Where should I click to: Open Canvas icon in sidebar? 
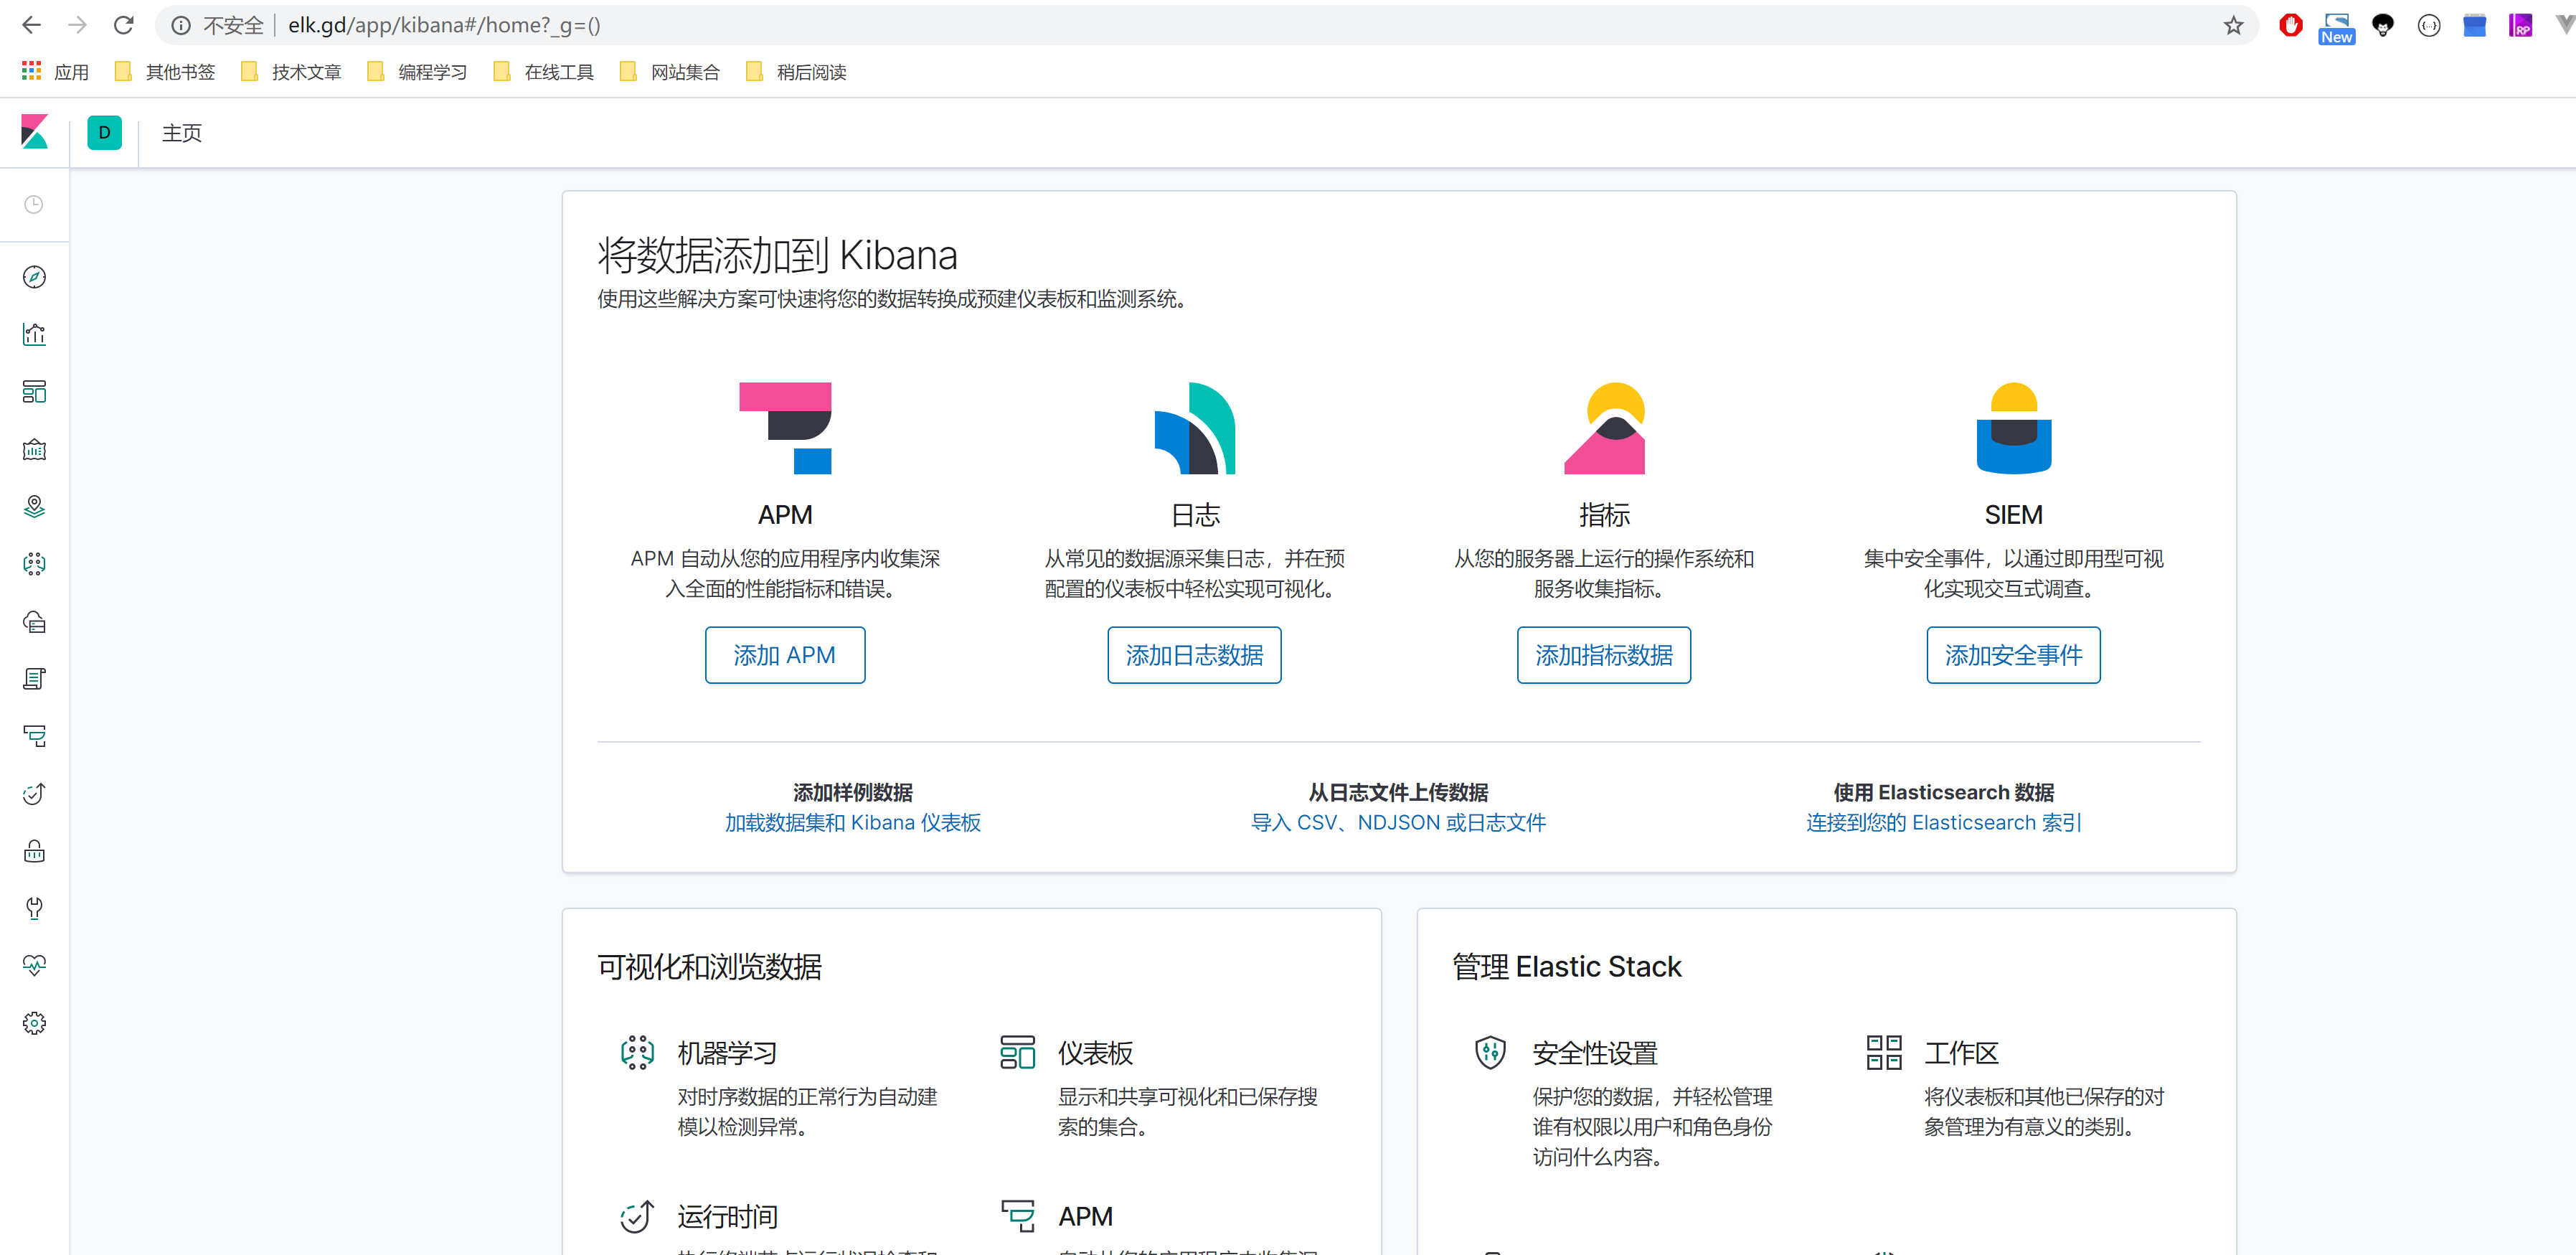34,449
